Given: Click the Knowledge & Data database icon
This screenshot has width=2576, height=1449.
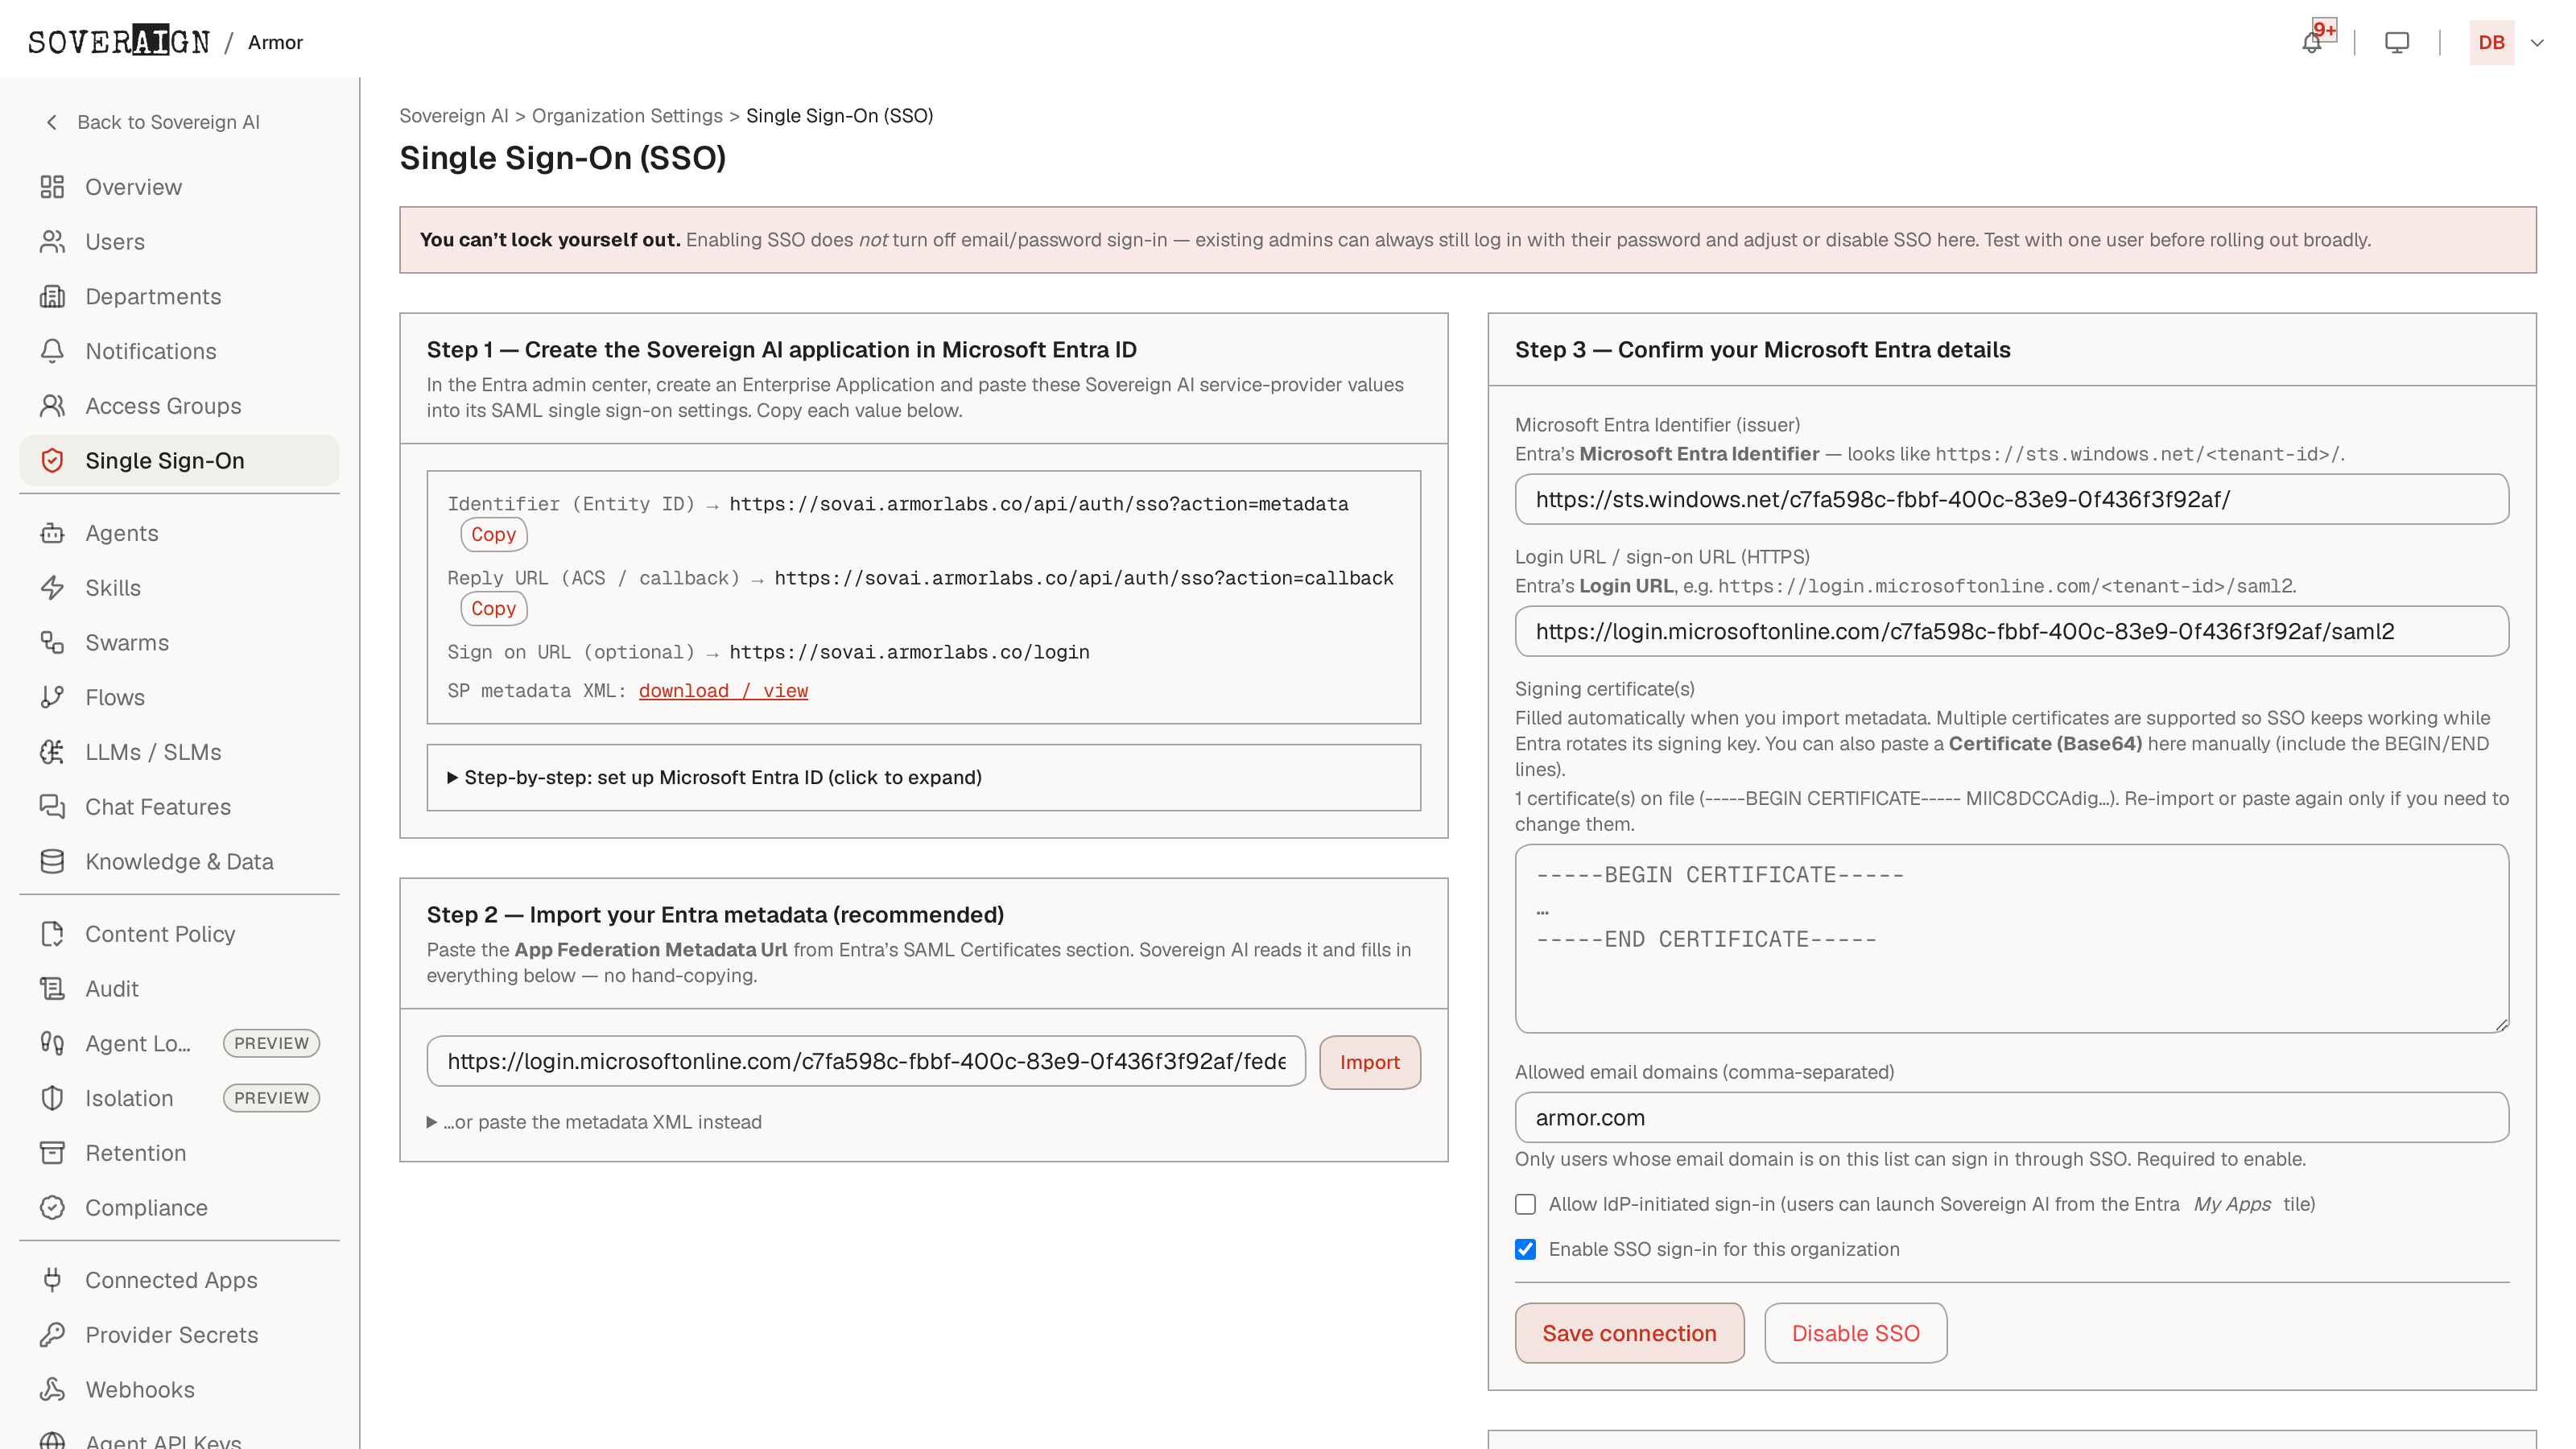Looking at the screenshot, I should click(52, 861).
